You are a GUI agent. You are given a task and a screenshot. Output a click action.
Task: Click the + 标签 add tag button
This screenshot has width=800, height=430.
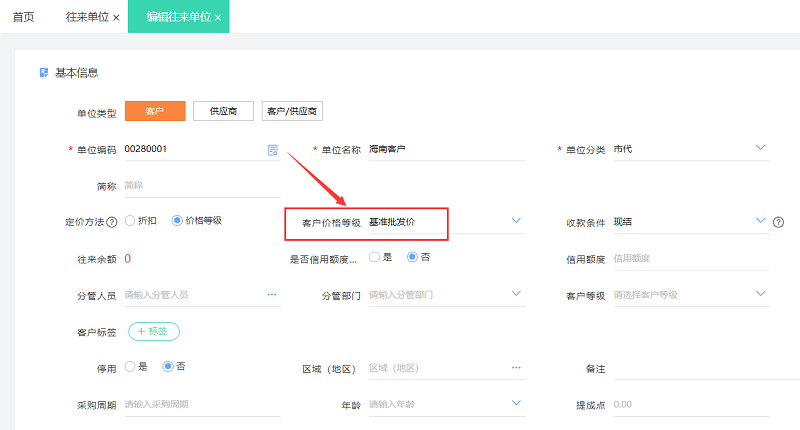pos(153,331)
